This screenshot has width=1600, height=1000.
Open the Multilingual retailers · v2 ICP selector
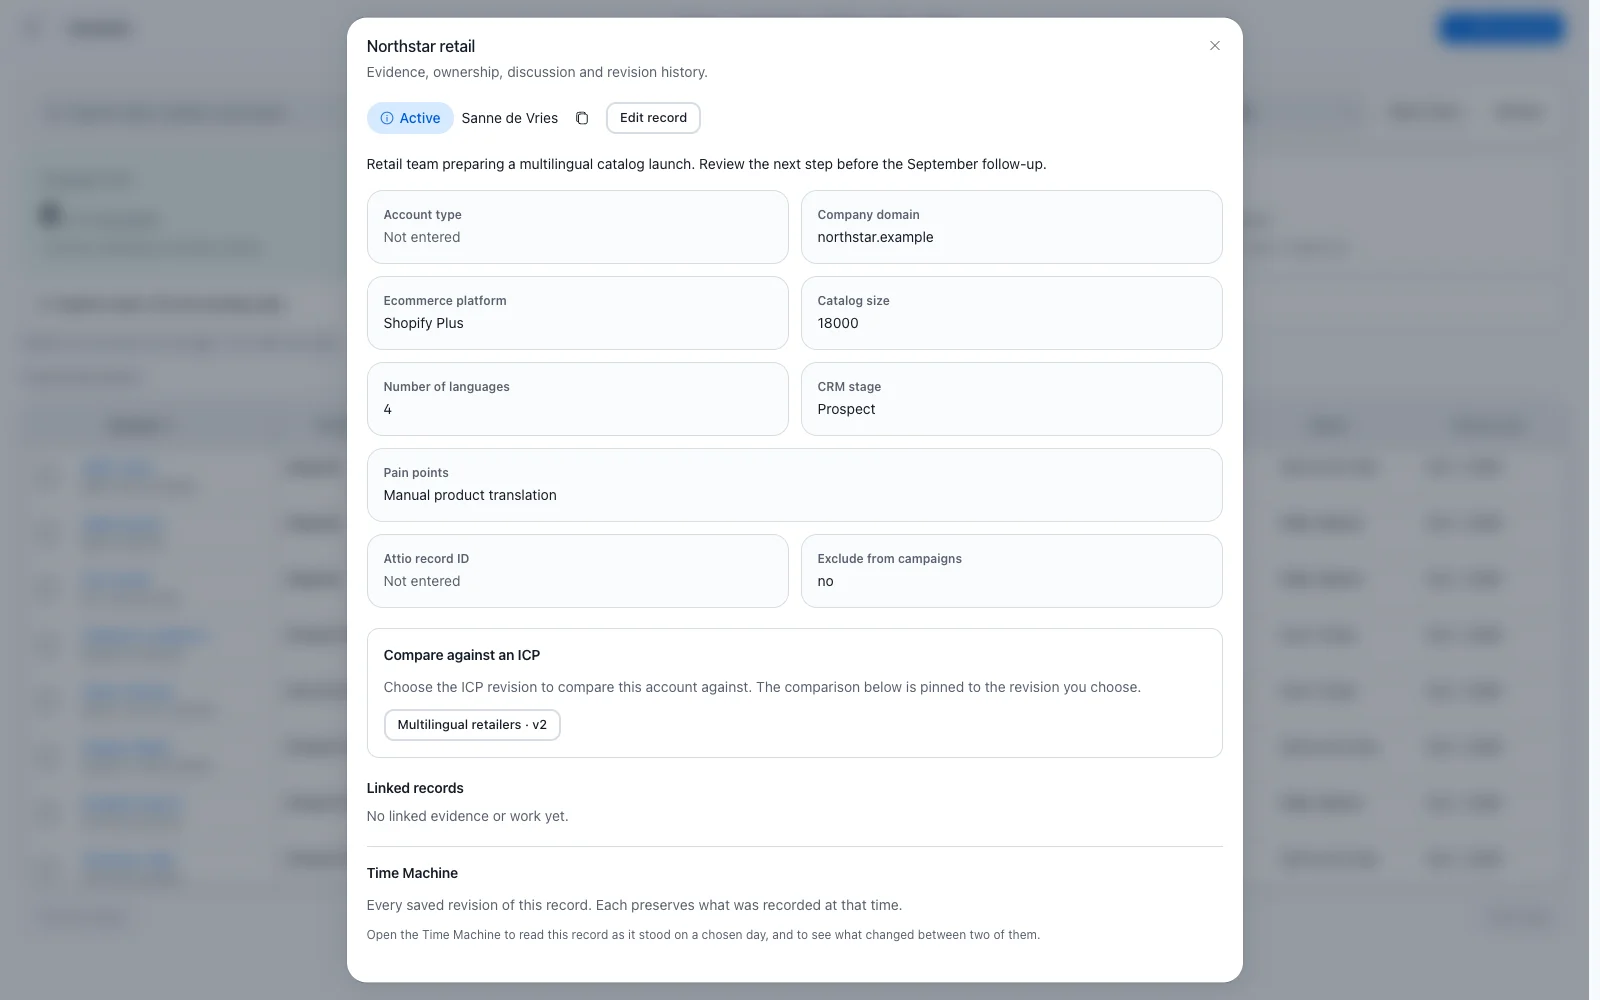[x=472, y=725]
